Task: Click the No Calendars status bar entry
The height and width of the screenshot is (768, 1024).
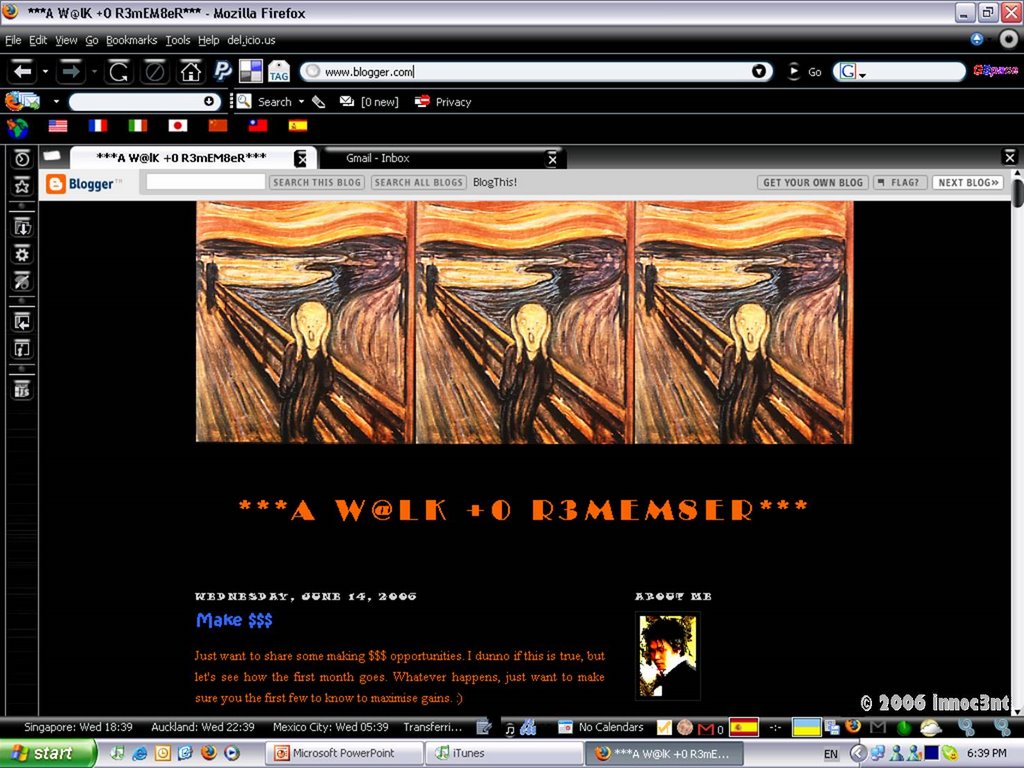Action: click(601, 727)
